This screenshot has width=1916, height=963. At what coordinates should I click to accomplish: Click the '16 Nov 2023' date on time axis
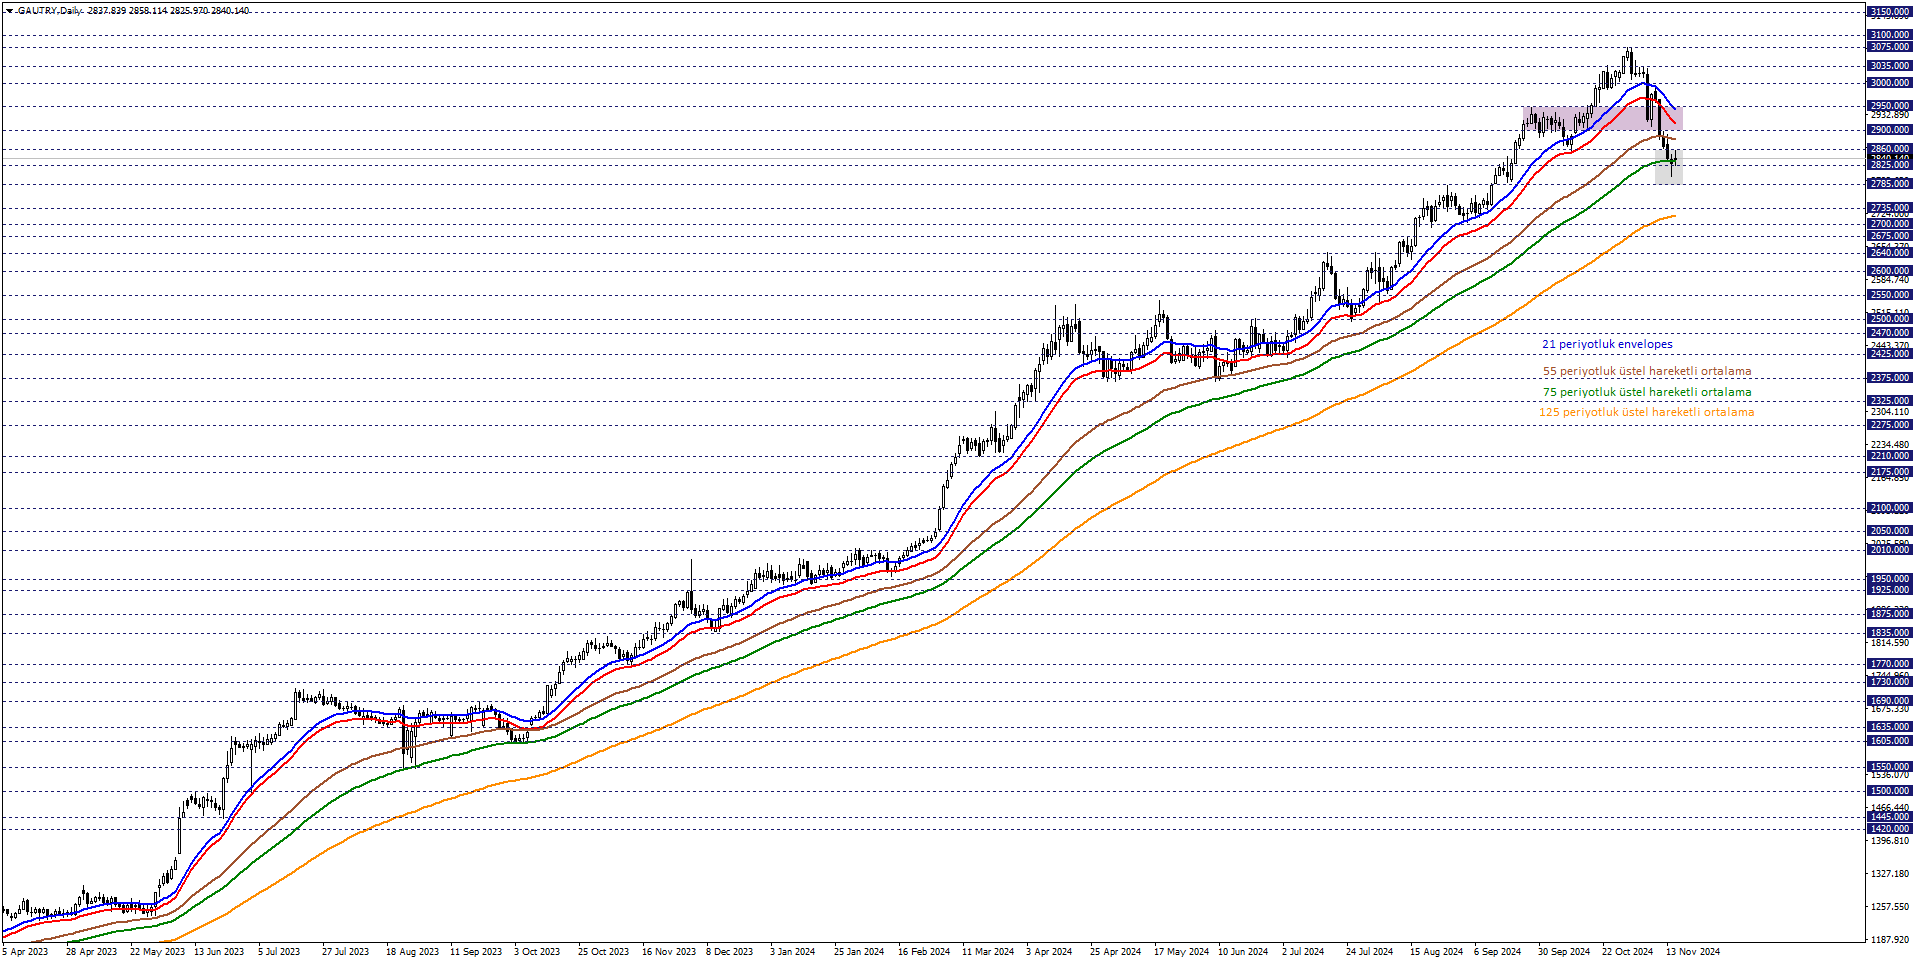coord(669,952)
